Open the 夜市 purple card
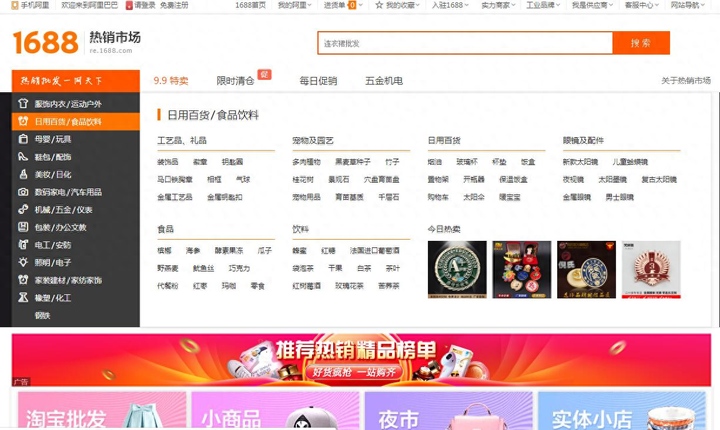This screenshot has width=720, height=430. pyautogui.click(x=449, y=411)
